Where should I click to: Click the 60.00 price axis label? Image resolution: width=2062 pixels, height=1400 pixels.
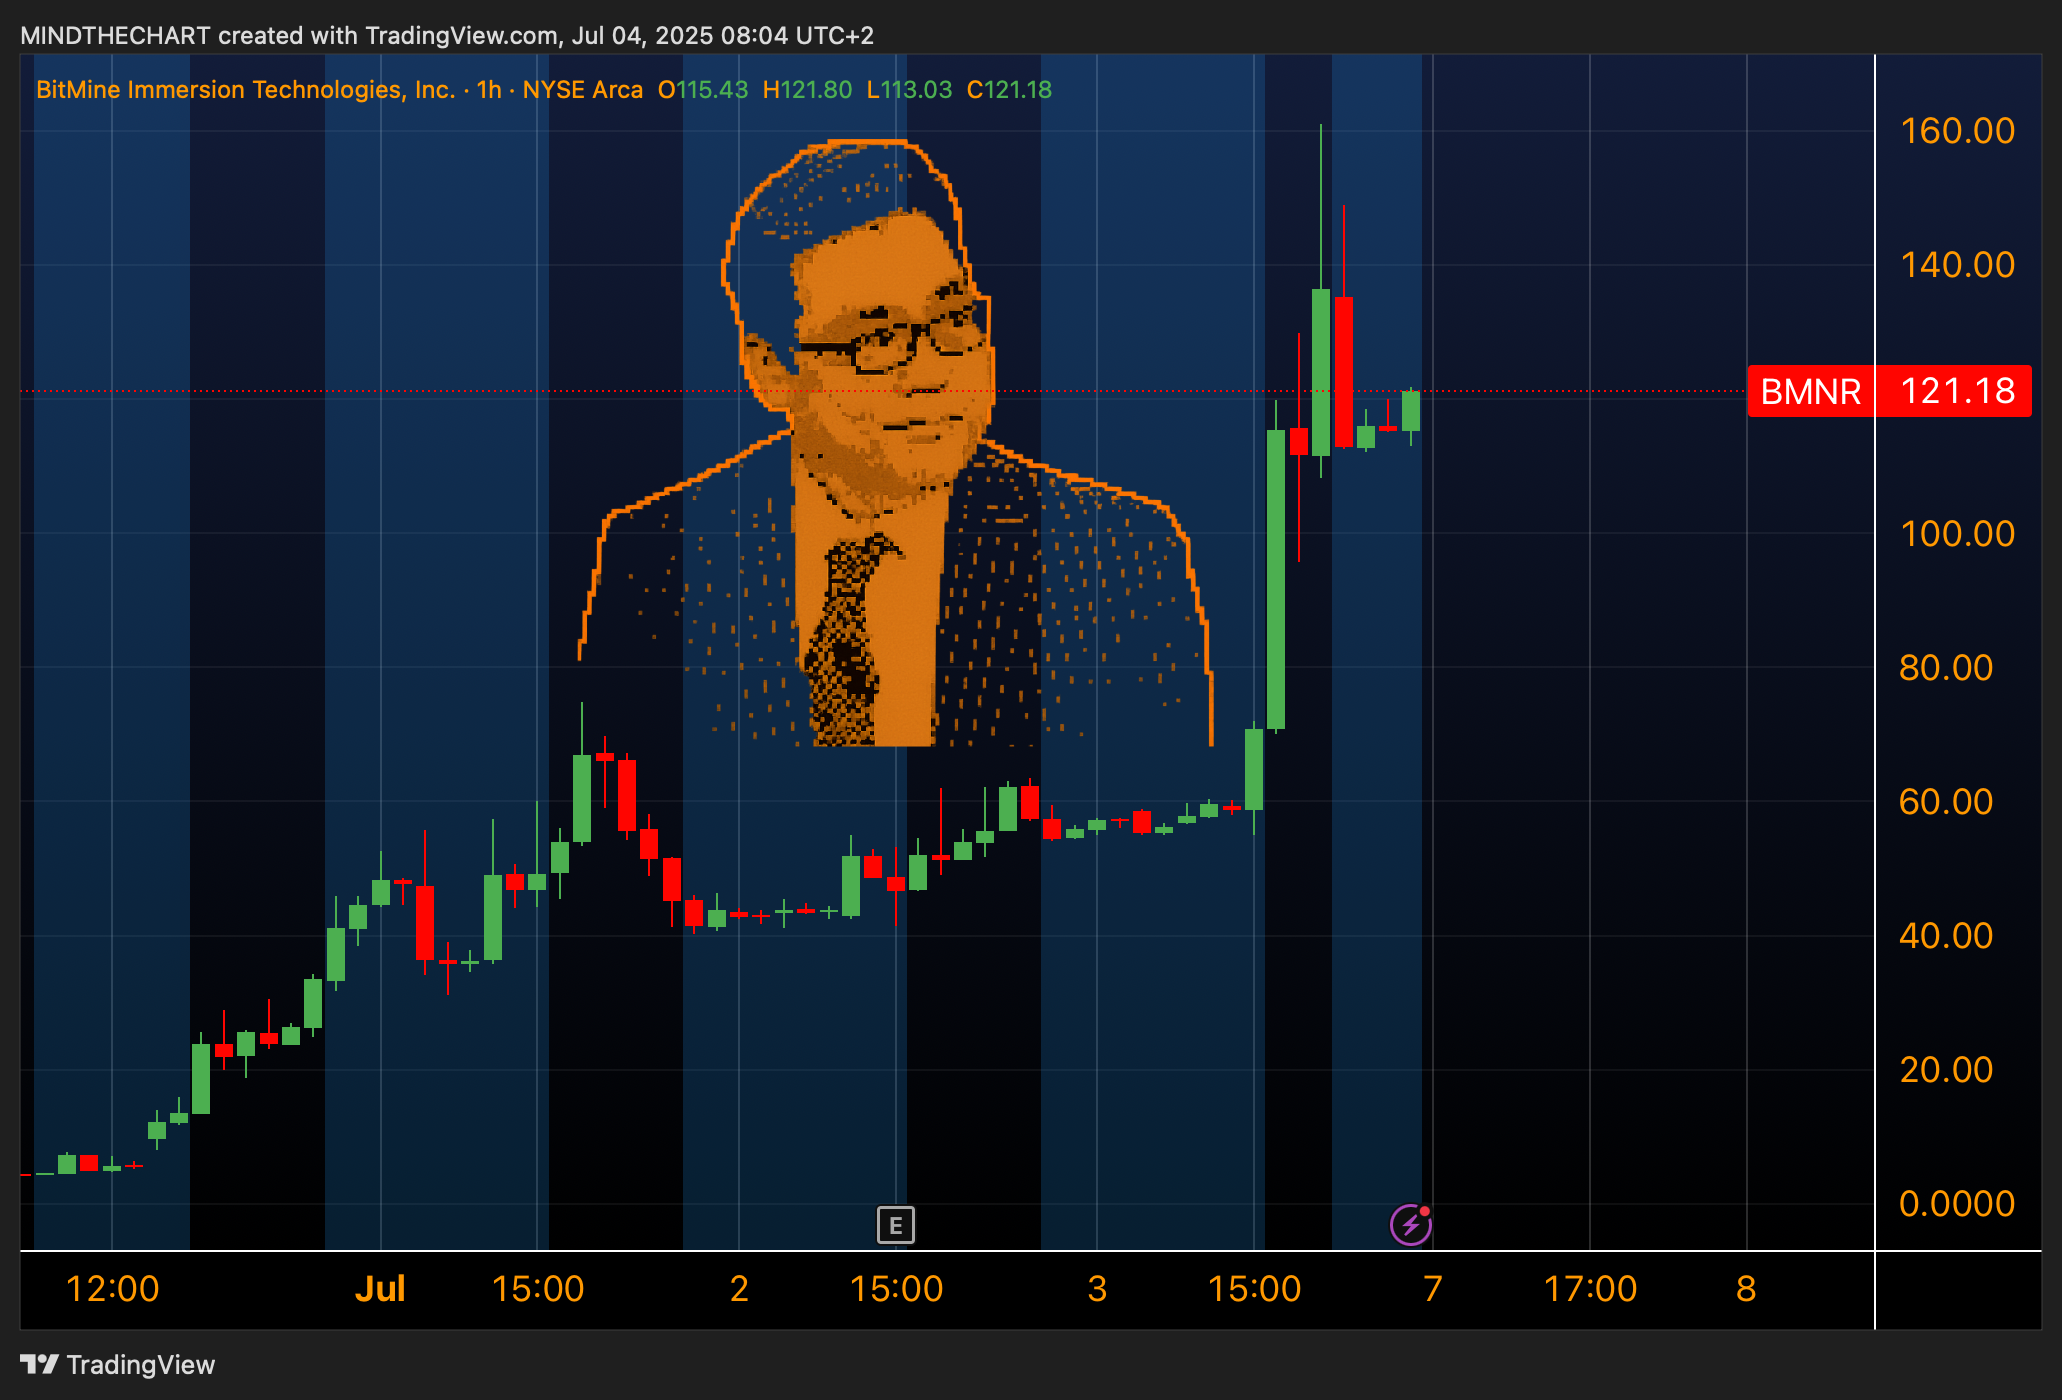click(x=1946, y=802)
